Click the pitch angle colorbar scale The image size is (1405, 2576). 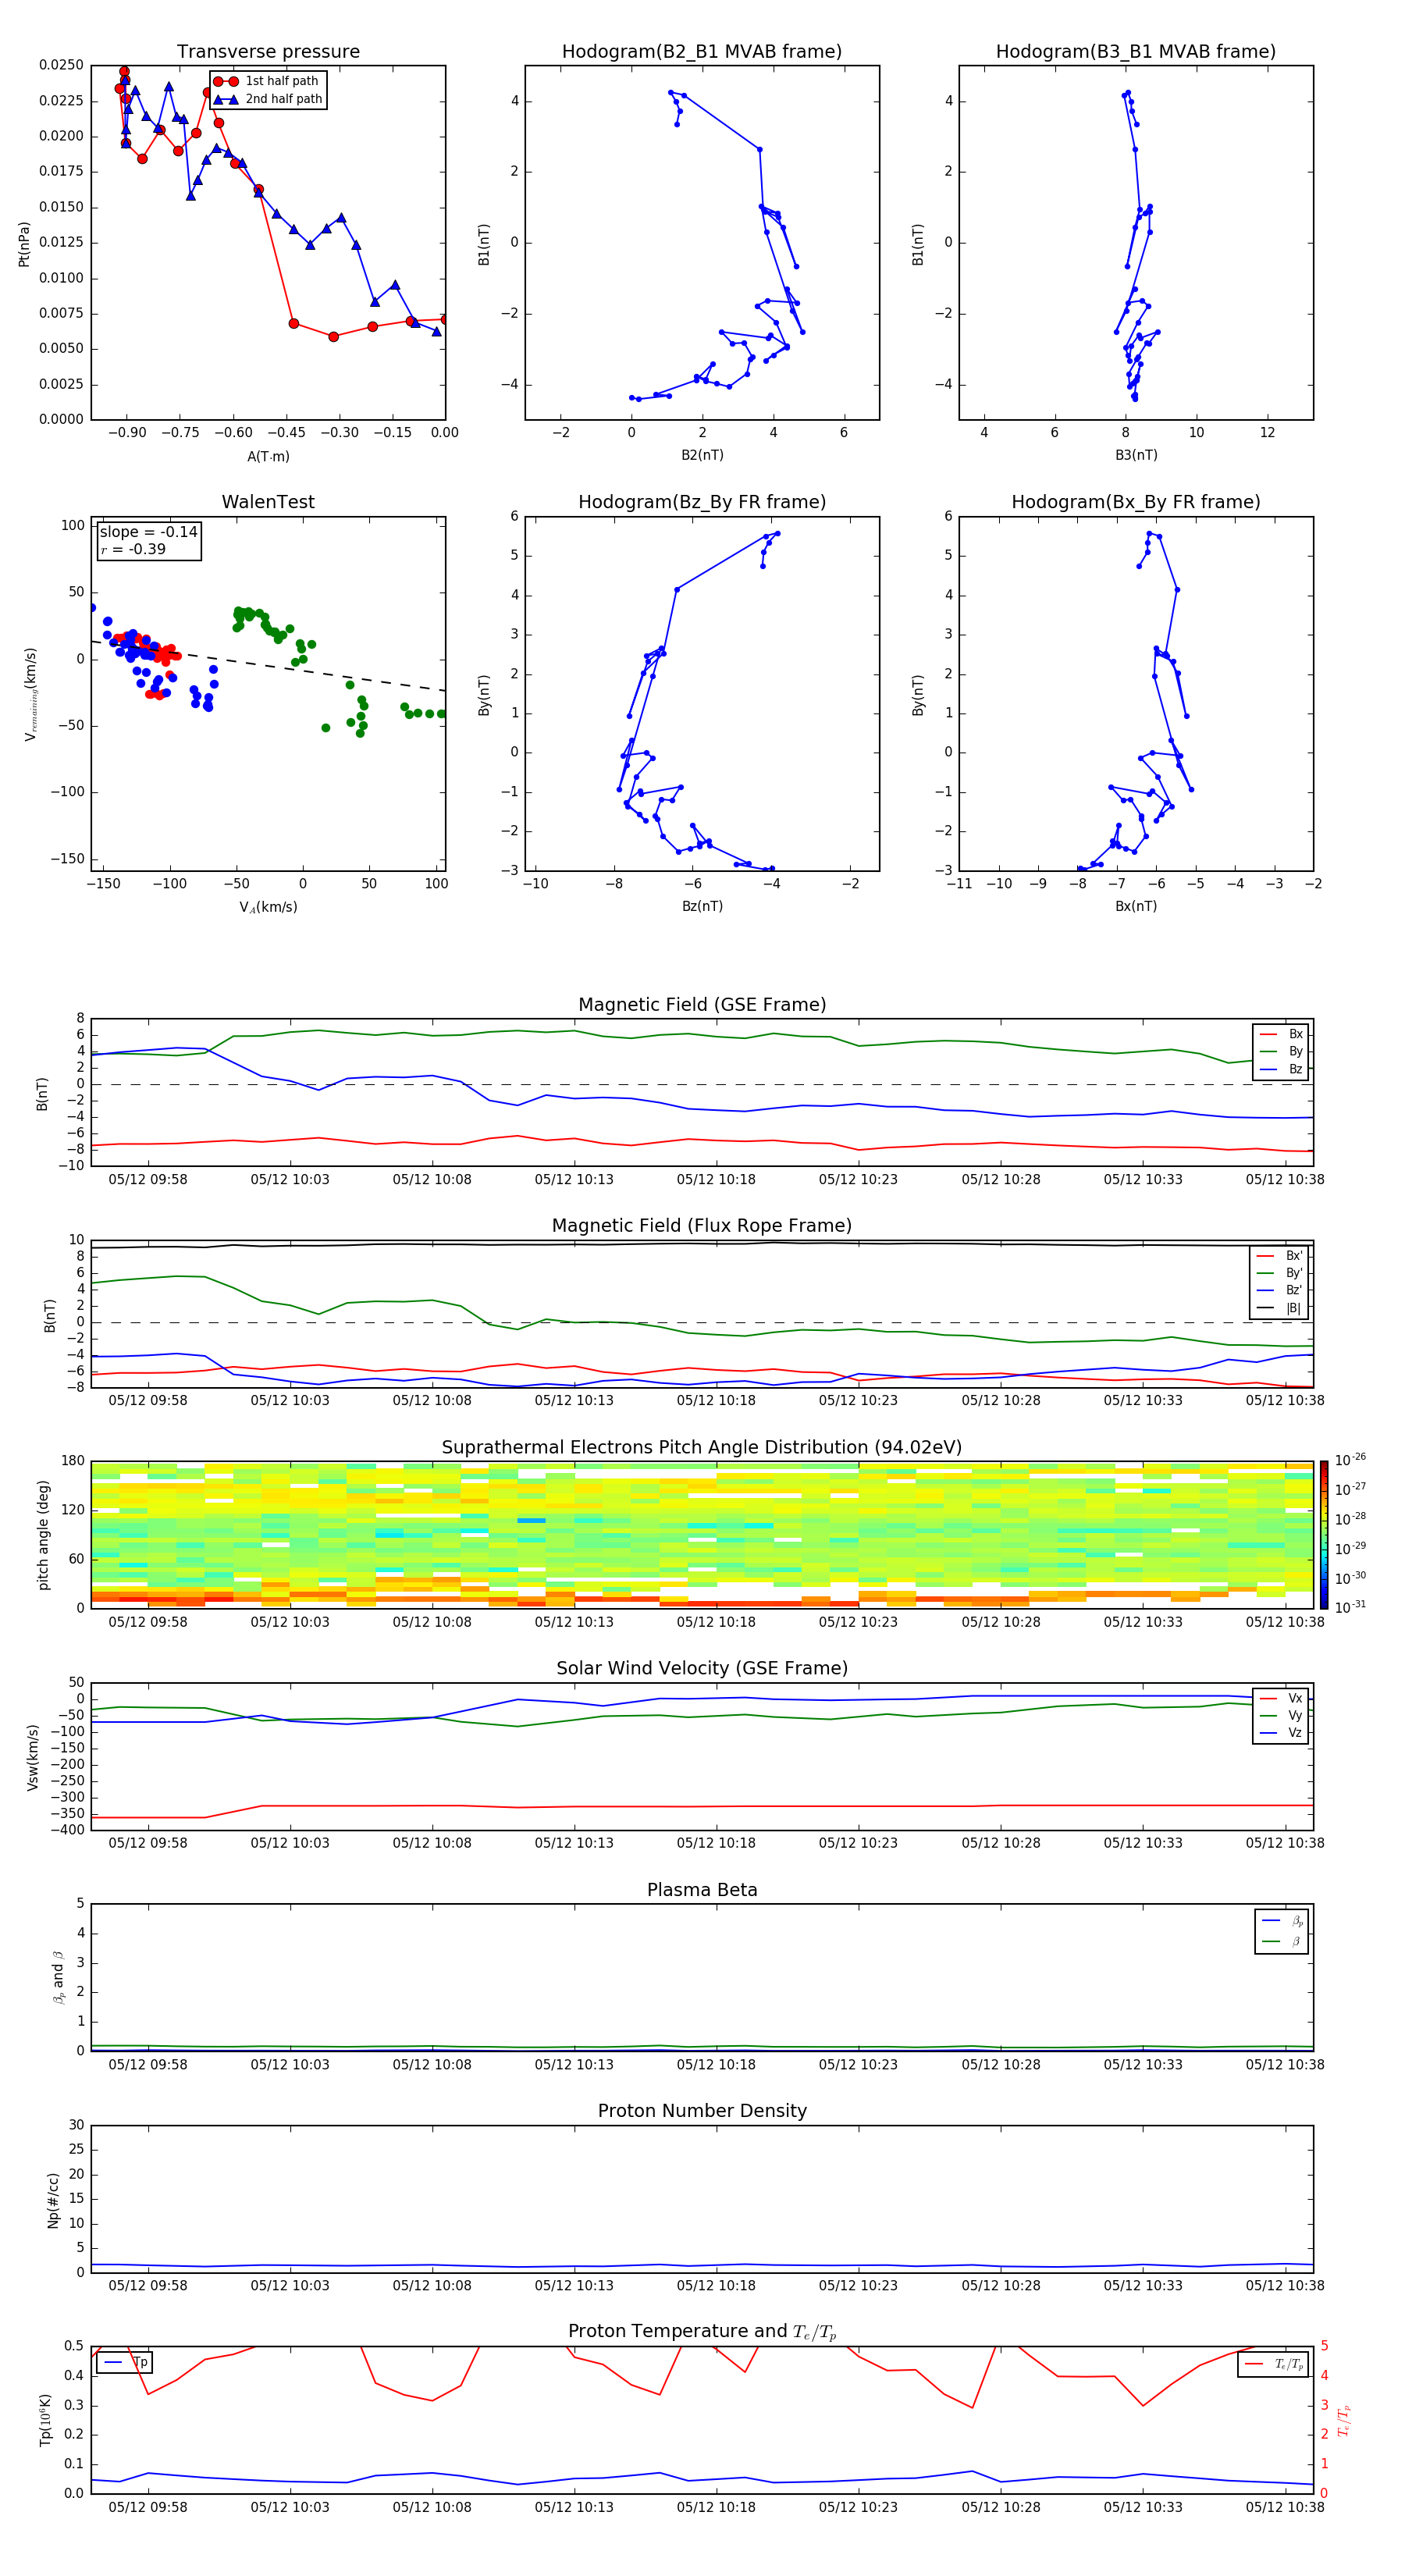click(x=1324, y=1534)
